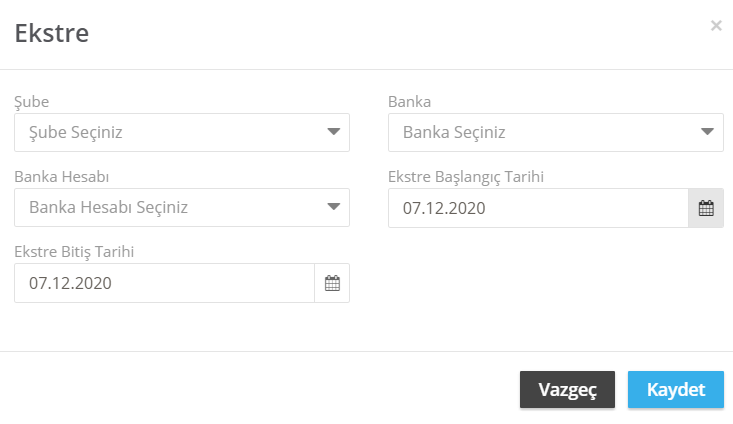Open the Şube Seçiniz combo box

click(x=182, y=132)
